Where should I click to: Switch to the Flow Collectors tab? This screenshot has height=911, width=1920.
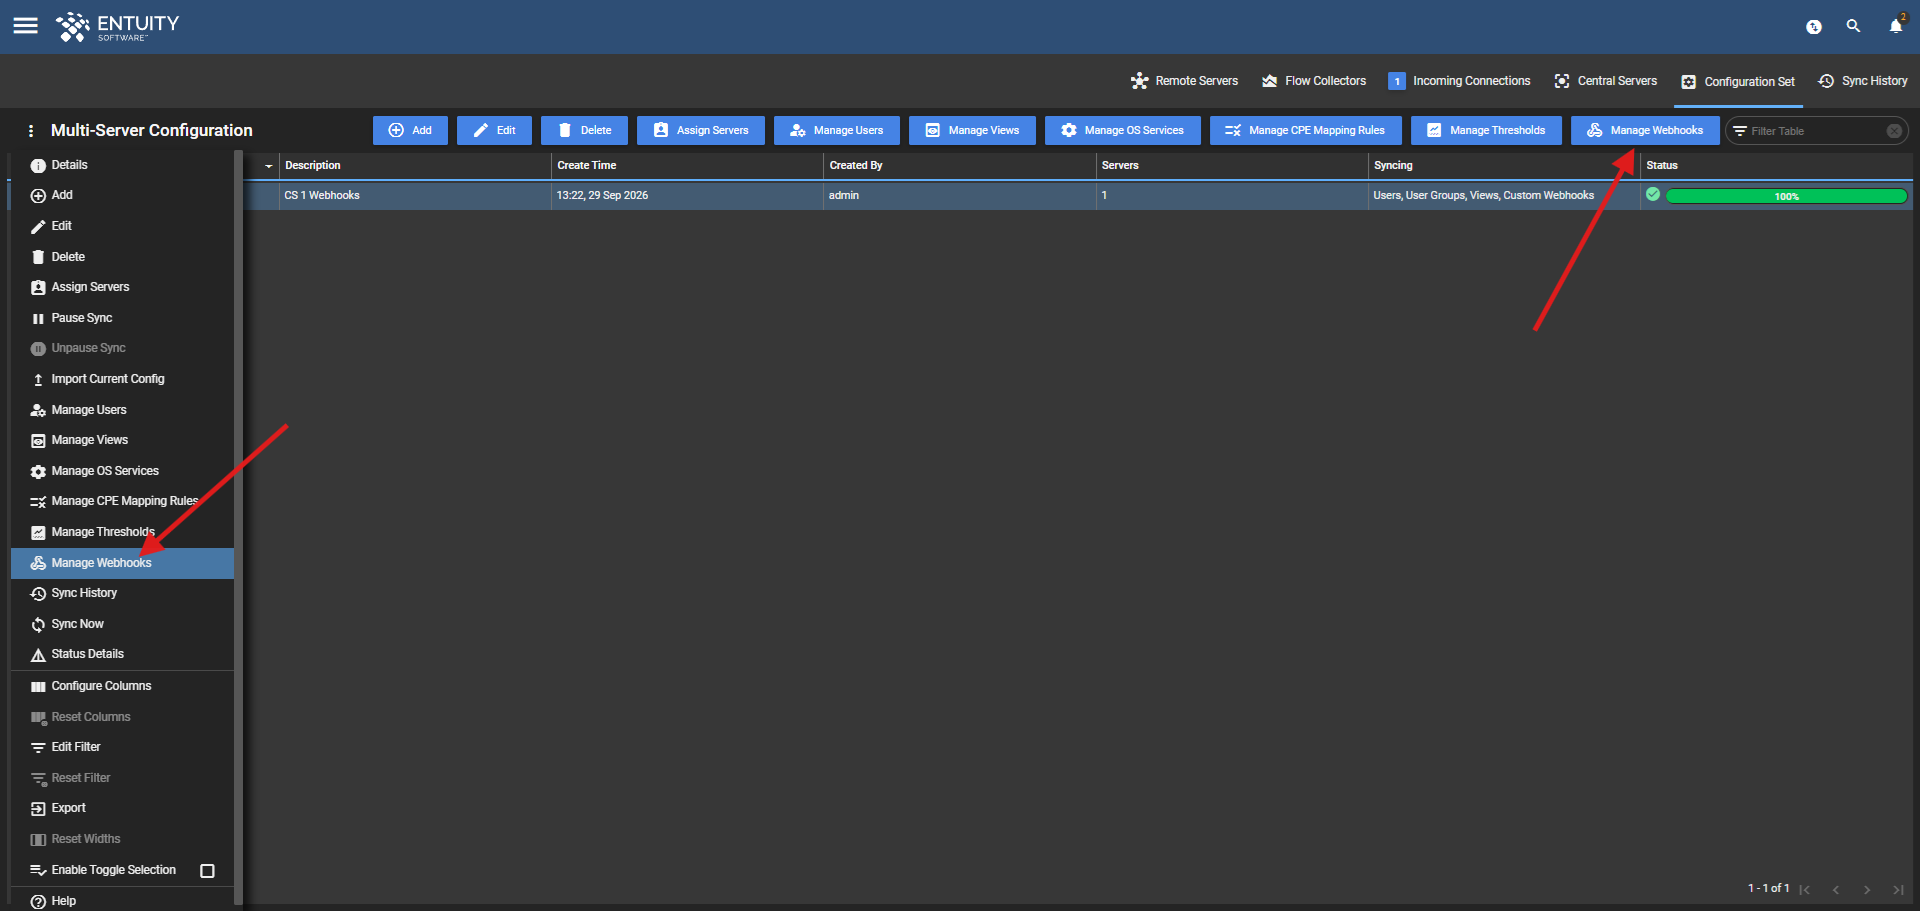click(x=1314, y=81)
